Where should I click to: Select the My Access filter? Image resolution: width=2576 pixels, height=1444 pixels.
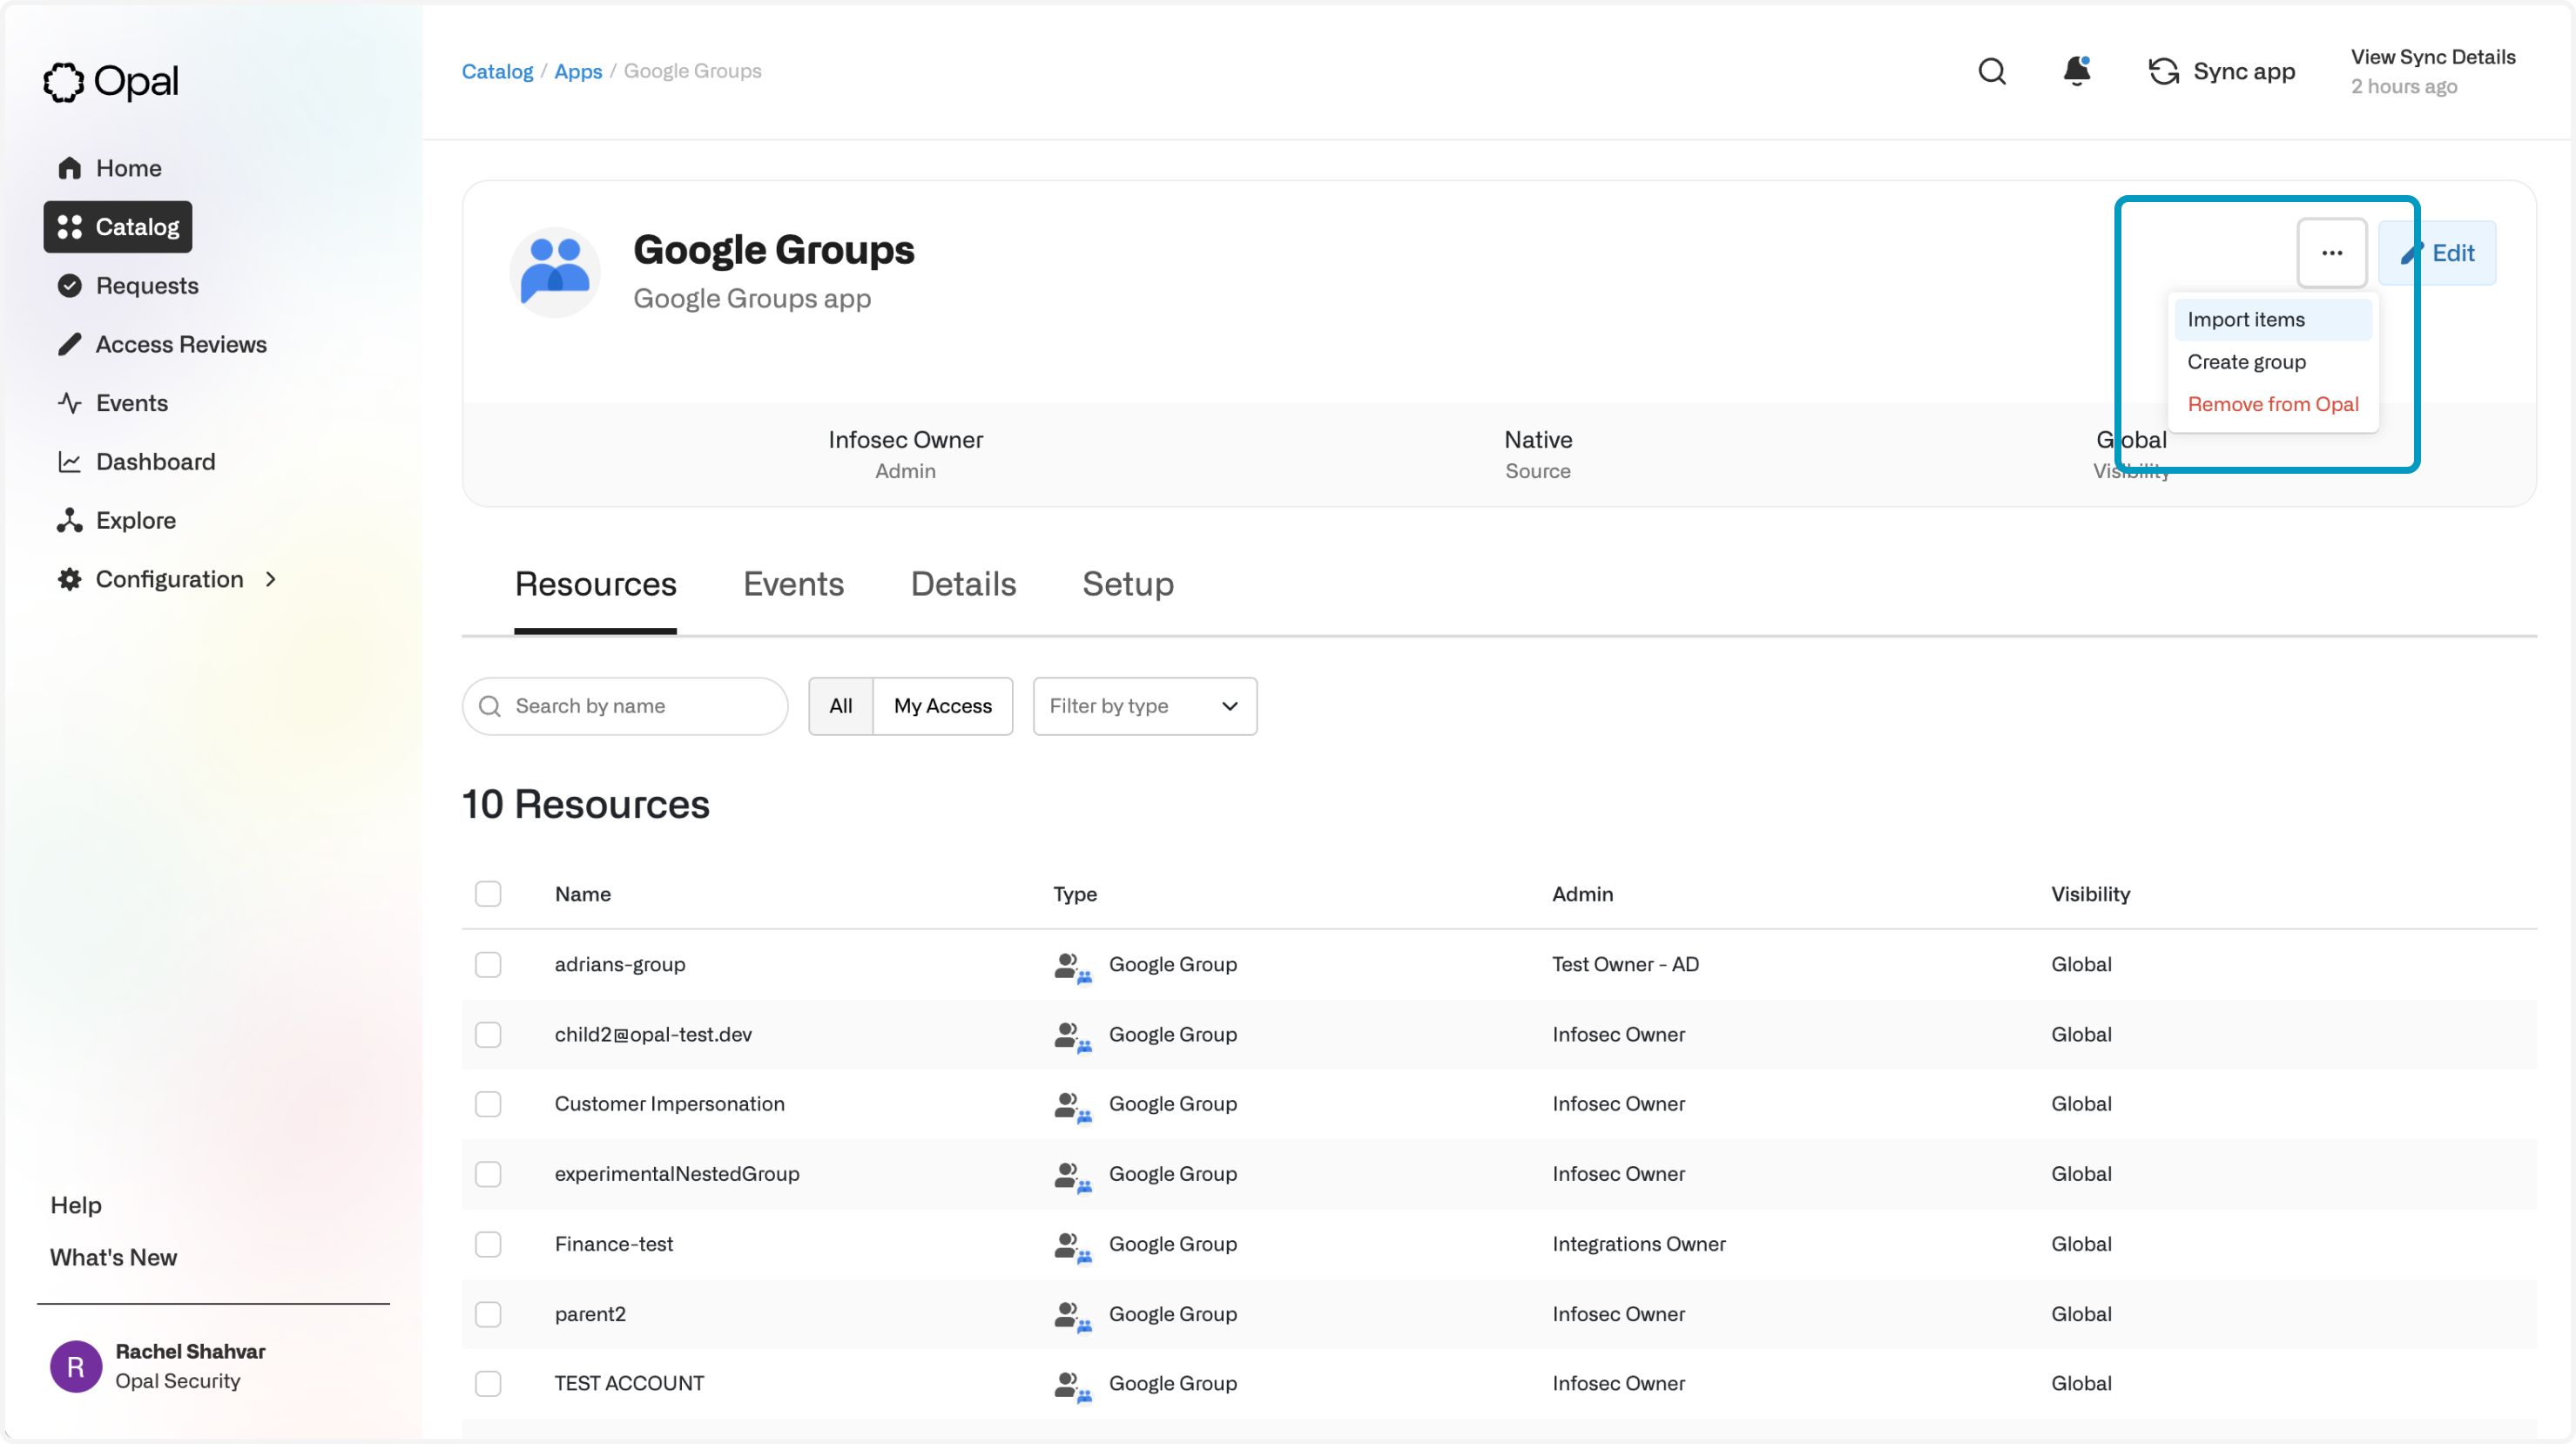943,707
